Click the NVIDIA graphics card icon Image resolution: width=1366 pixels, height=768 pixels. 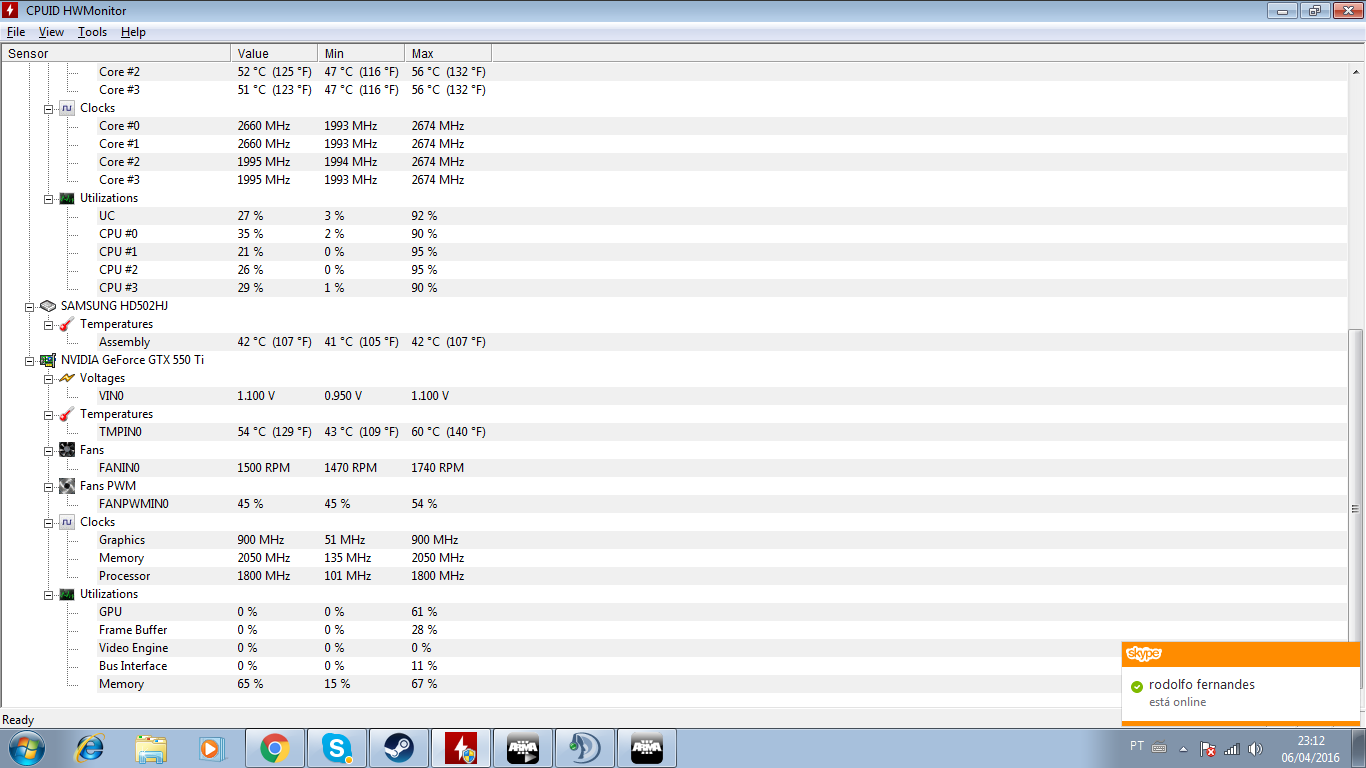48,360
